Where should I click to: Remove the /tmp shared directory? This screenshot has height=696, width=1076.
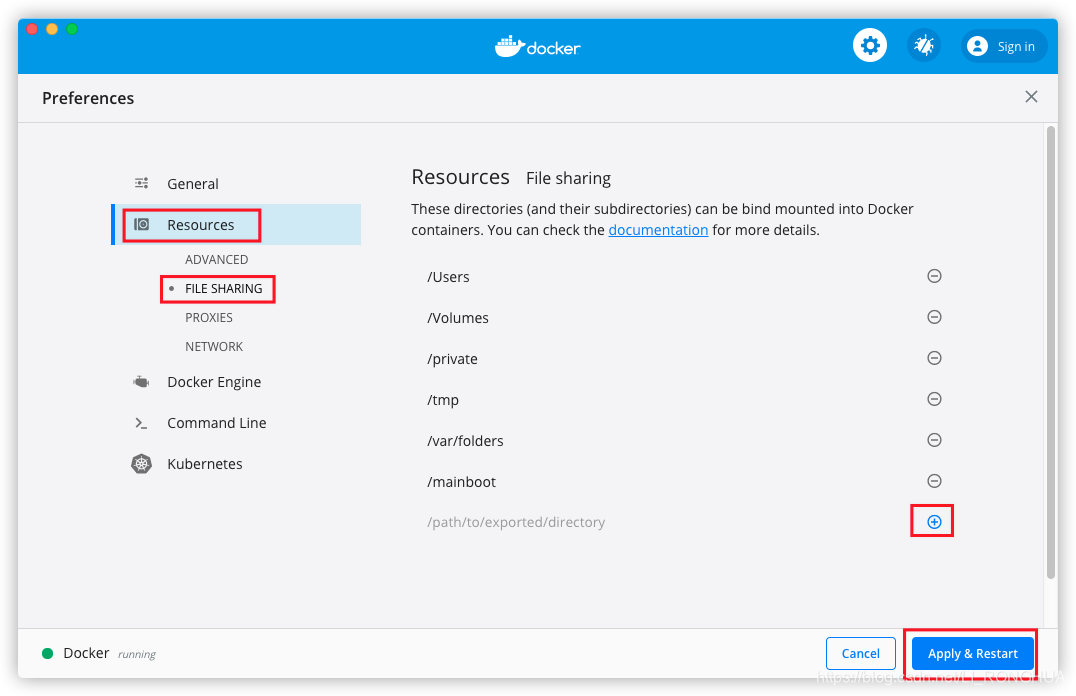point(934,399)
